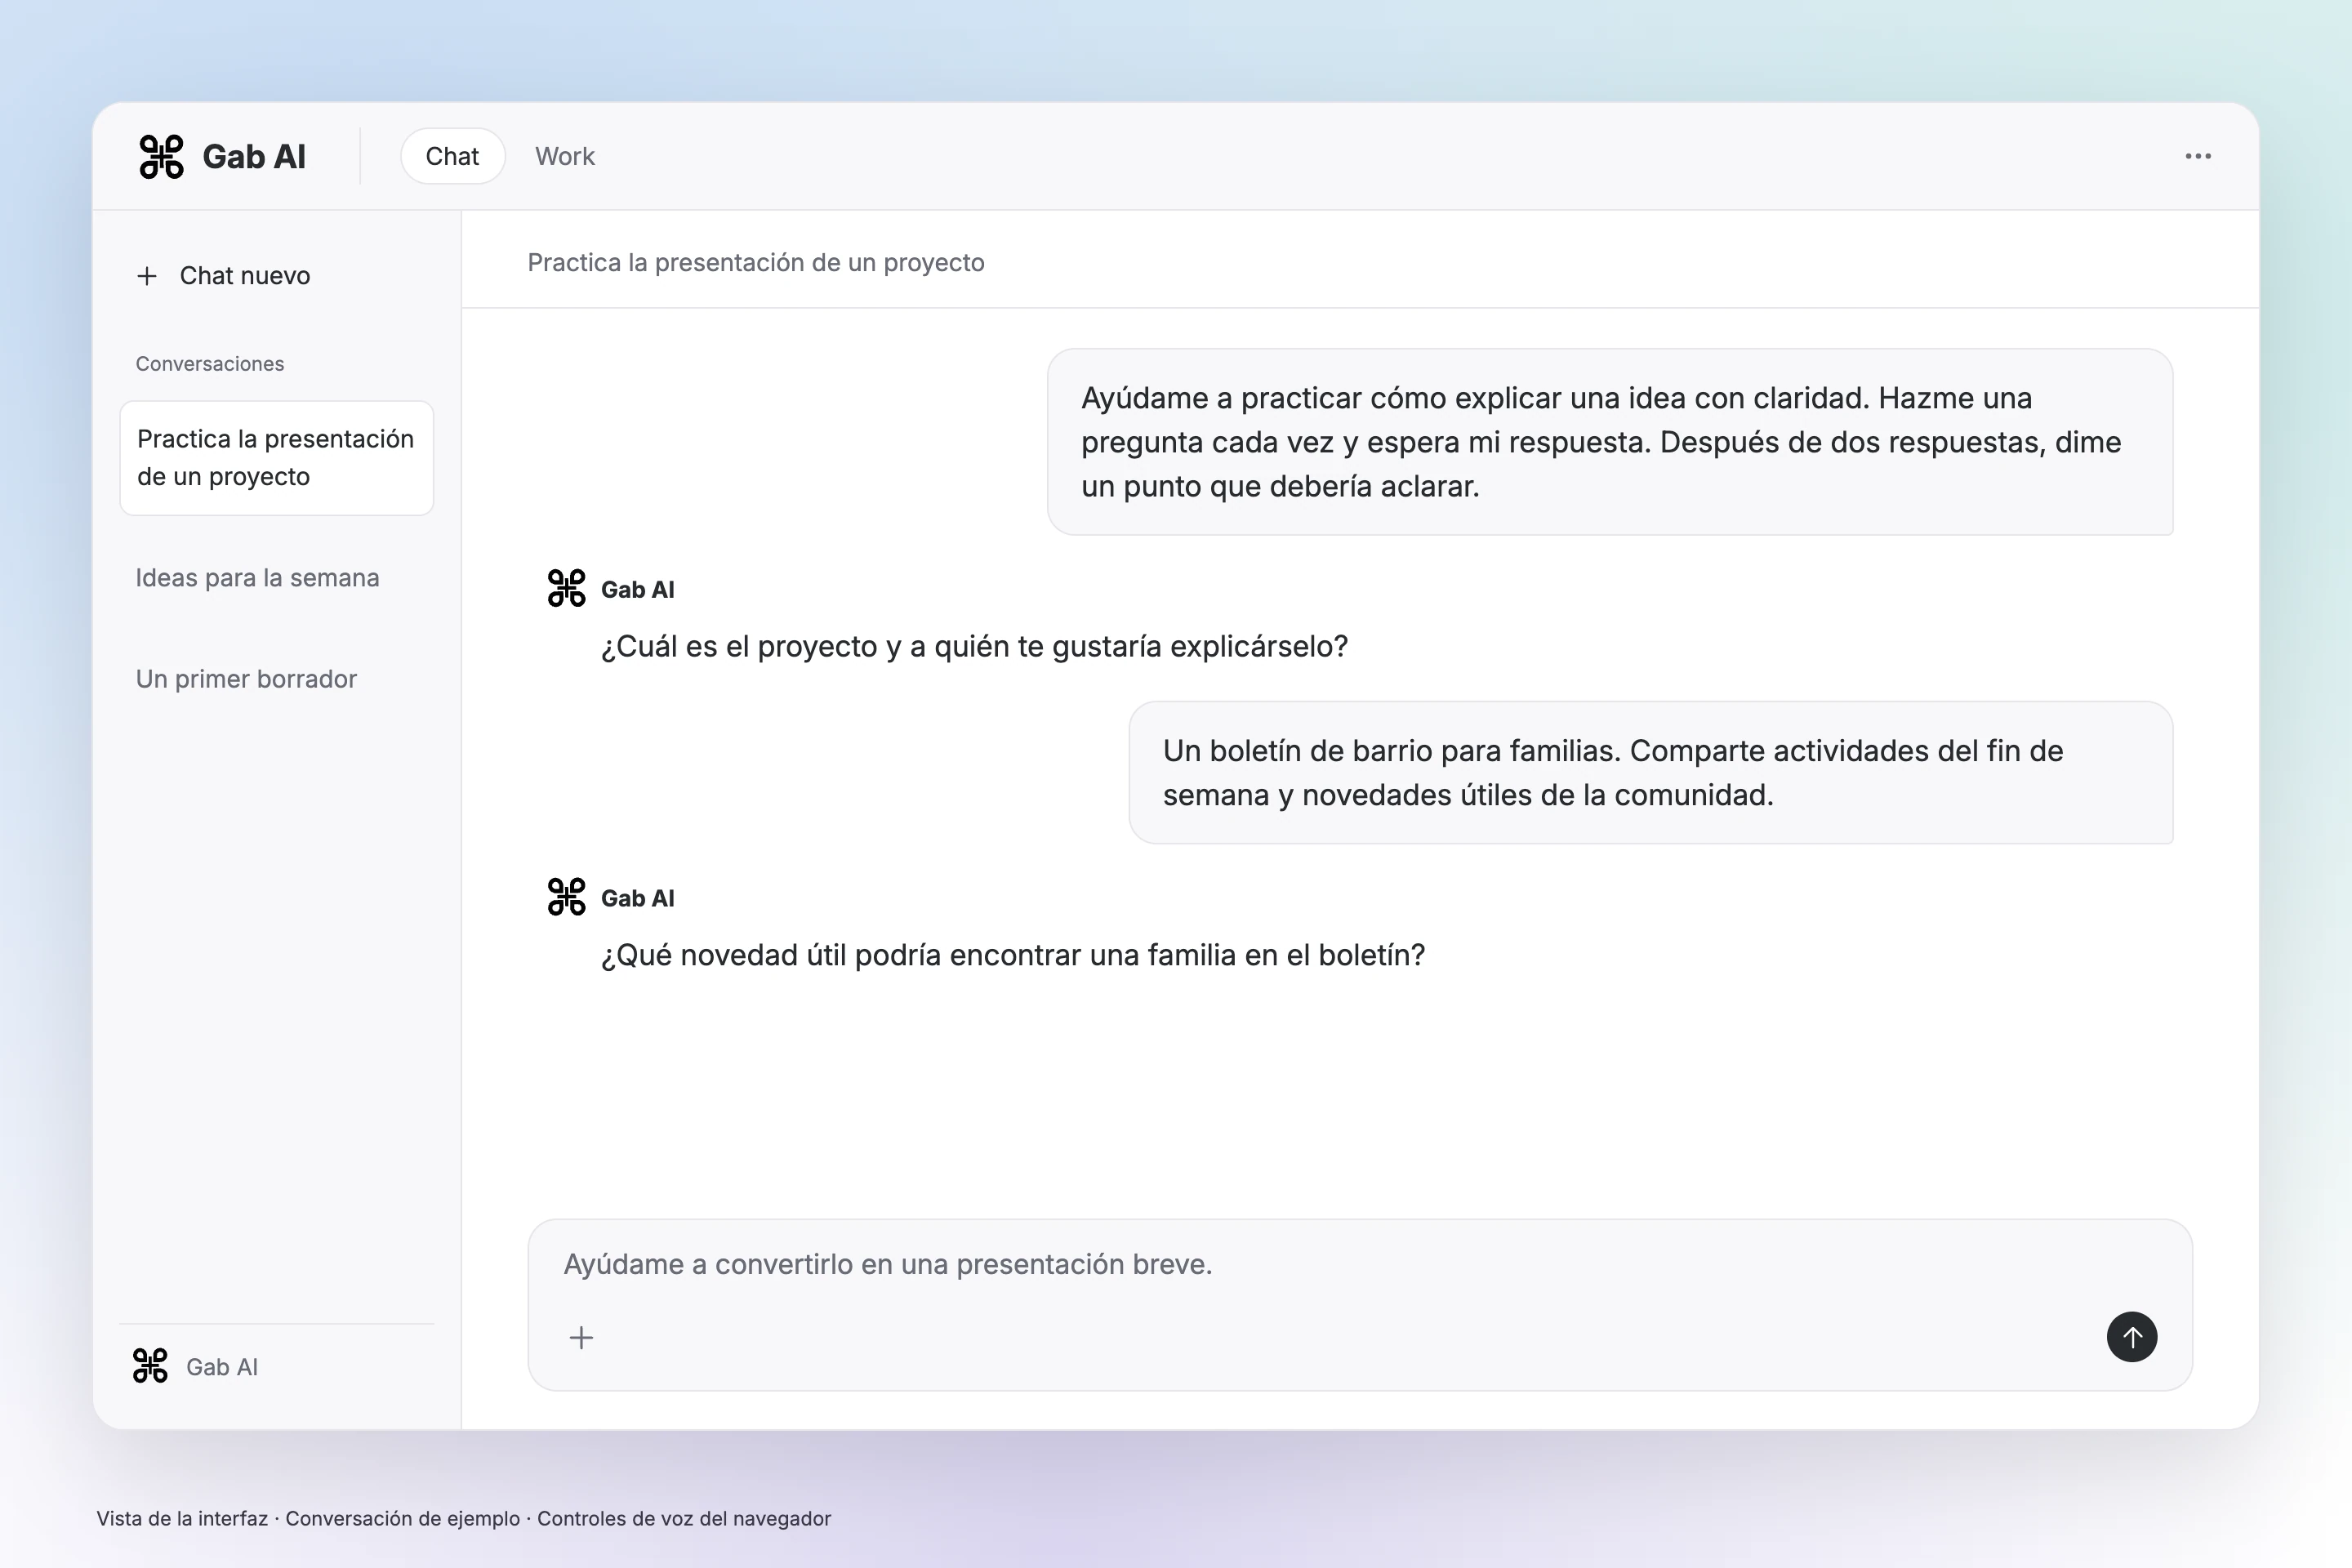The image size is (2352, 1568).
Task: Open the three-dot more options menu
Action: [x=2198, y=156]
